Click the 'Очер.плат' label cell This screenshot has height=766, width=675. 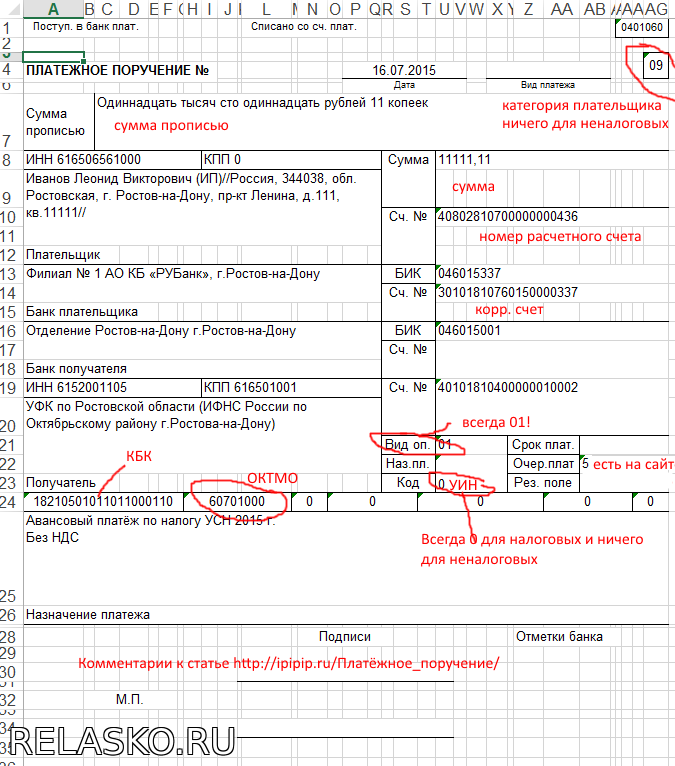[x=543, y=464]
